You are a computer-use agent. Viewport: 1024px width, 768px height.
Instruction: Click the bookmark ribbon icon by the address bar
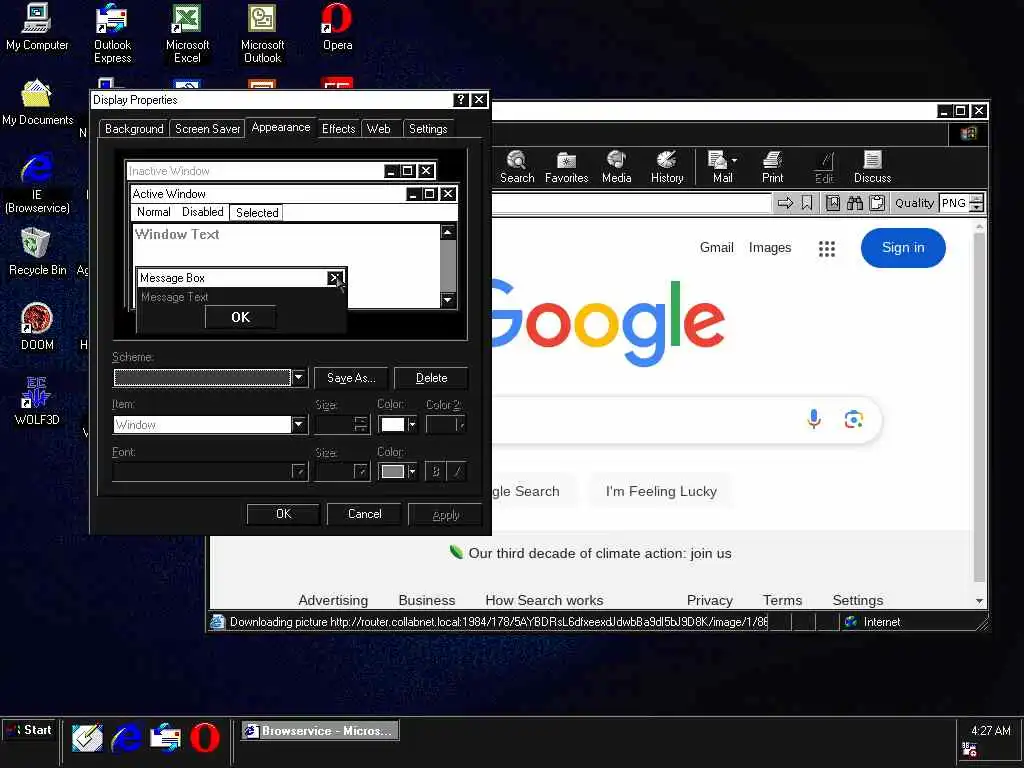807,203
